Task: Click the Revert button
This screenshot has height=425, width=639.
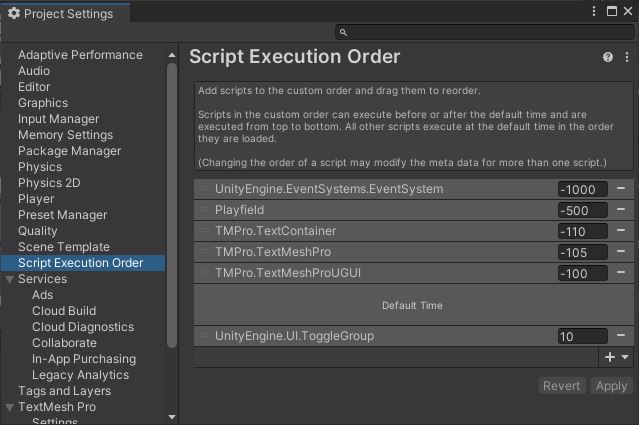Action: [562, 385]
